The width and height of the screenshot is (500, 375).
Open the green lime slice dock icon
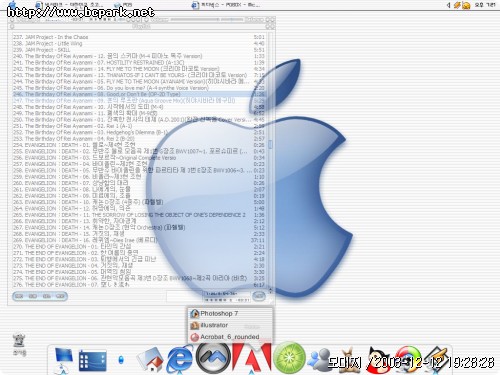coord(289,358)
